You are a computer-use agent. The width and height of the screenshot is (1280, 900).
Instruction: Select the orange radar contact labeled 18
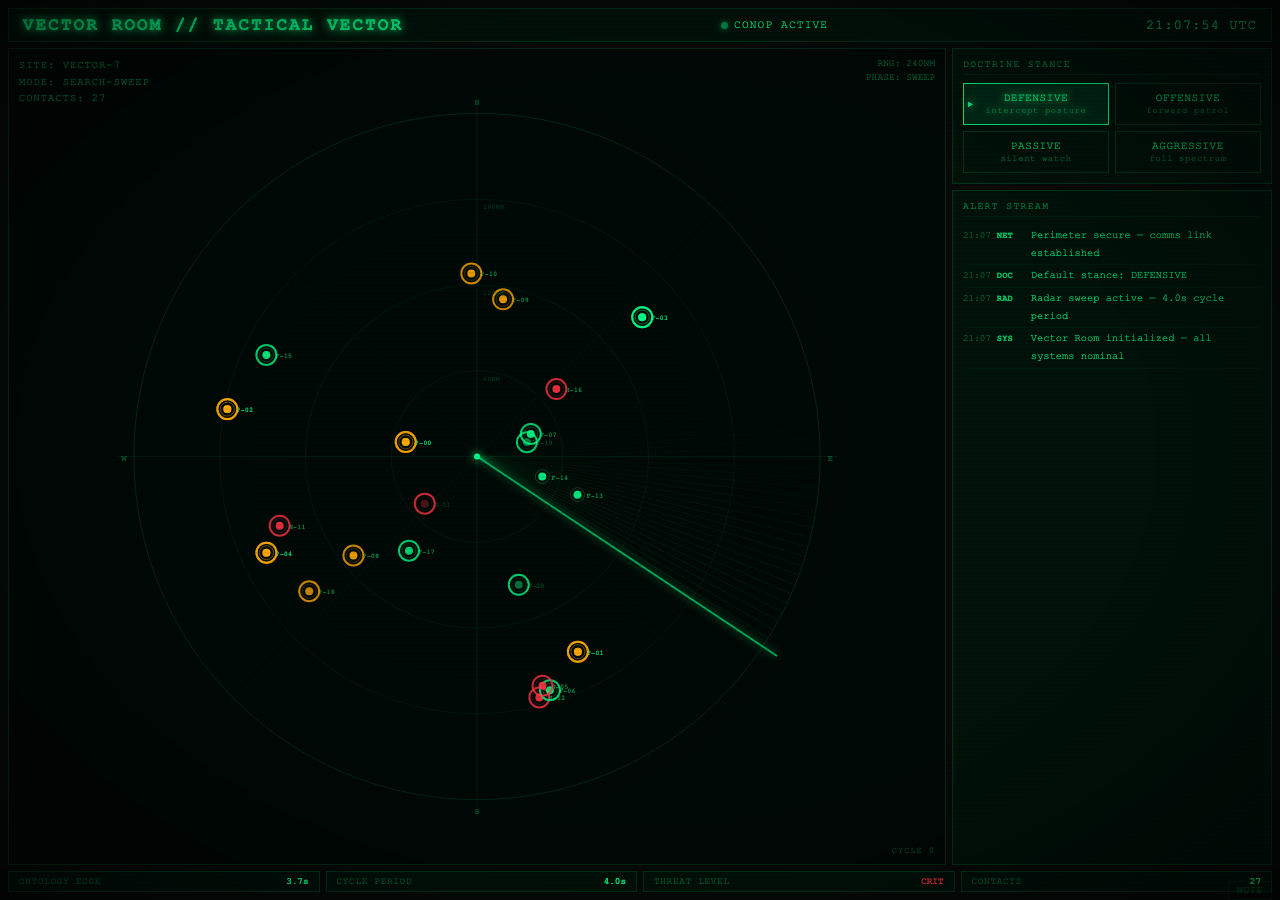click(x=309, y=591)
